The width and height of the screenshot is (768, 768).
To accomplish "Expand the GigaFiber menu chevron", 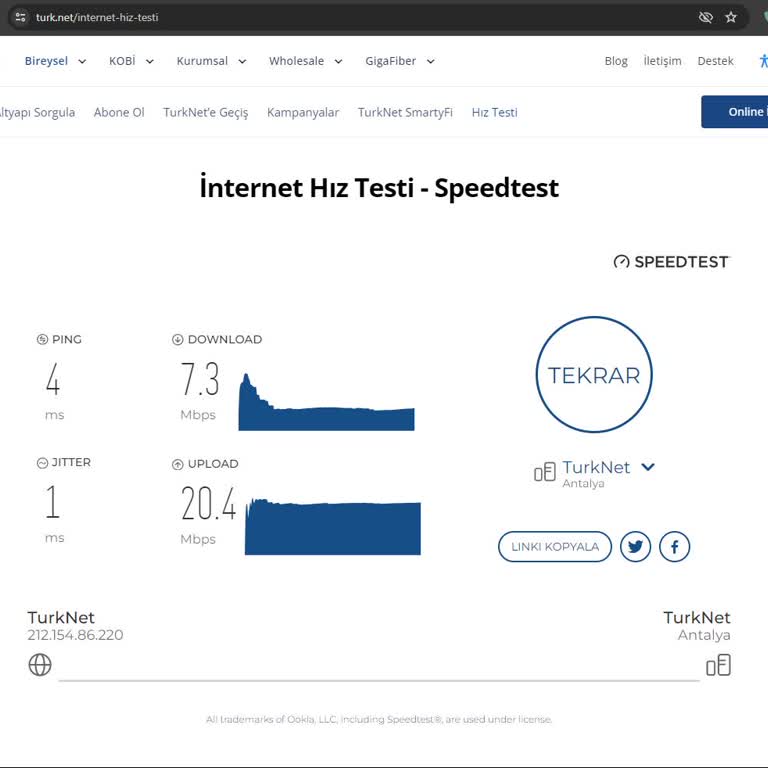I will (x=430, y=62).
